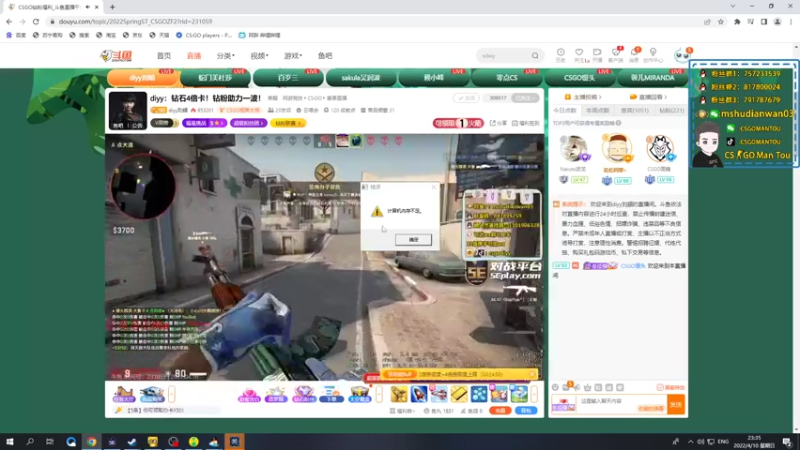Open the Windows Start menu
This screenshot has width=800, height=450.
pos(10,441)
